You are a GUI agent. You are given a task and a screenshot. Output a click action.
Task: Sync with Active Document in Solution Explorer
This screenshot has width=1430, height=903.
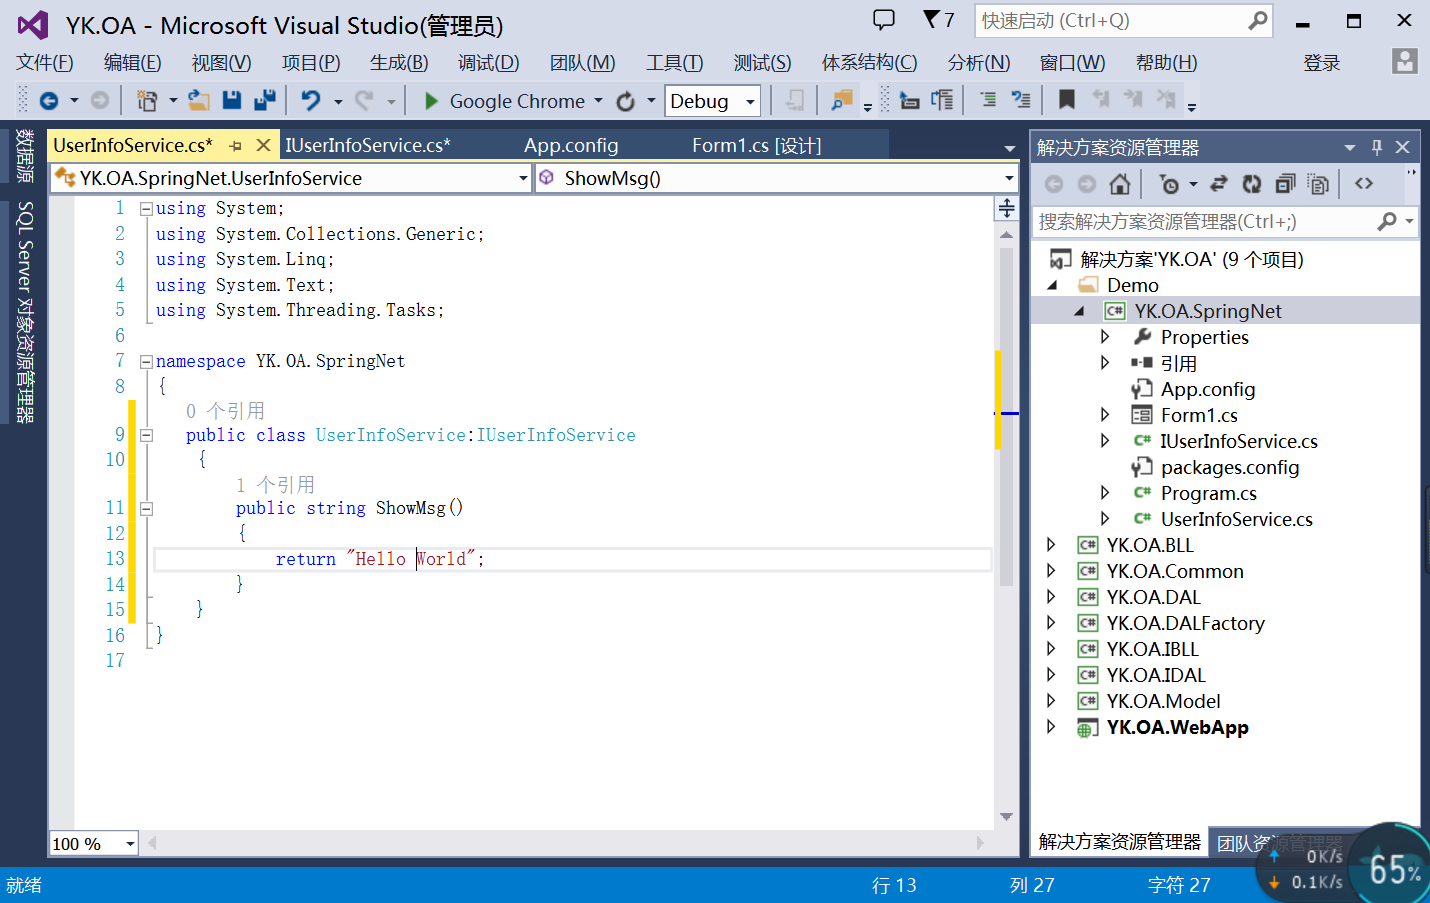coord(1219,184)
